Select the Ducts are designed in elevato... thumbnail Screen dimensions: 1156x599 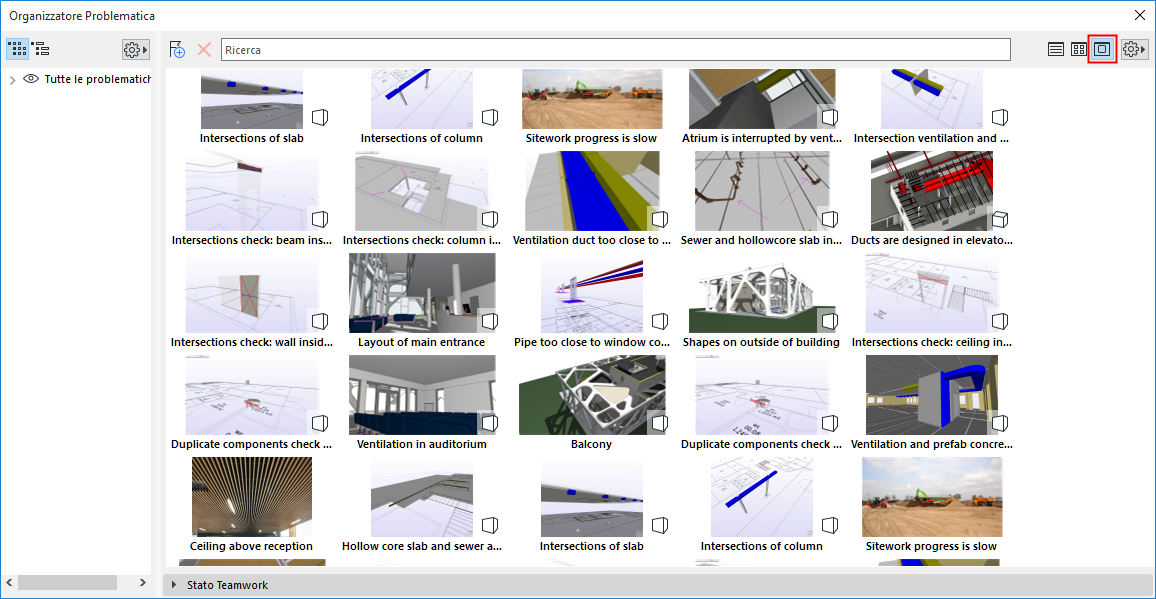pyautogui.click(x=932, y=191)
